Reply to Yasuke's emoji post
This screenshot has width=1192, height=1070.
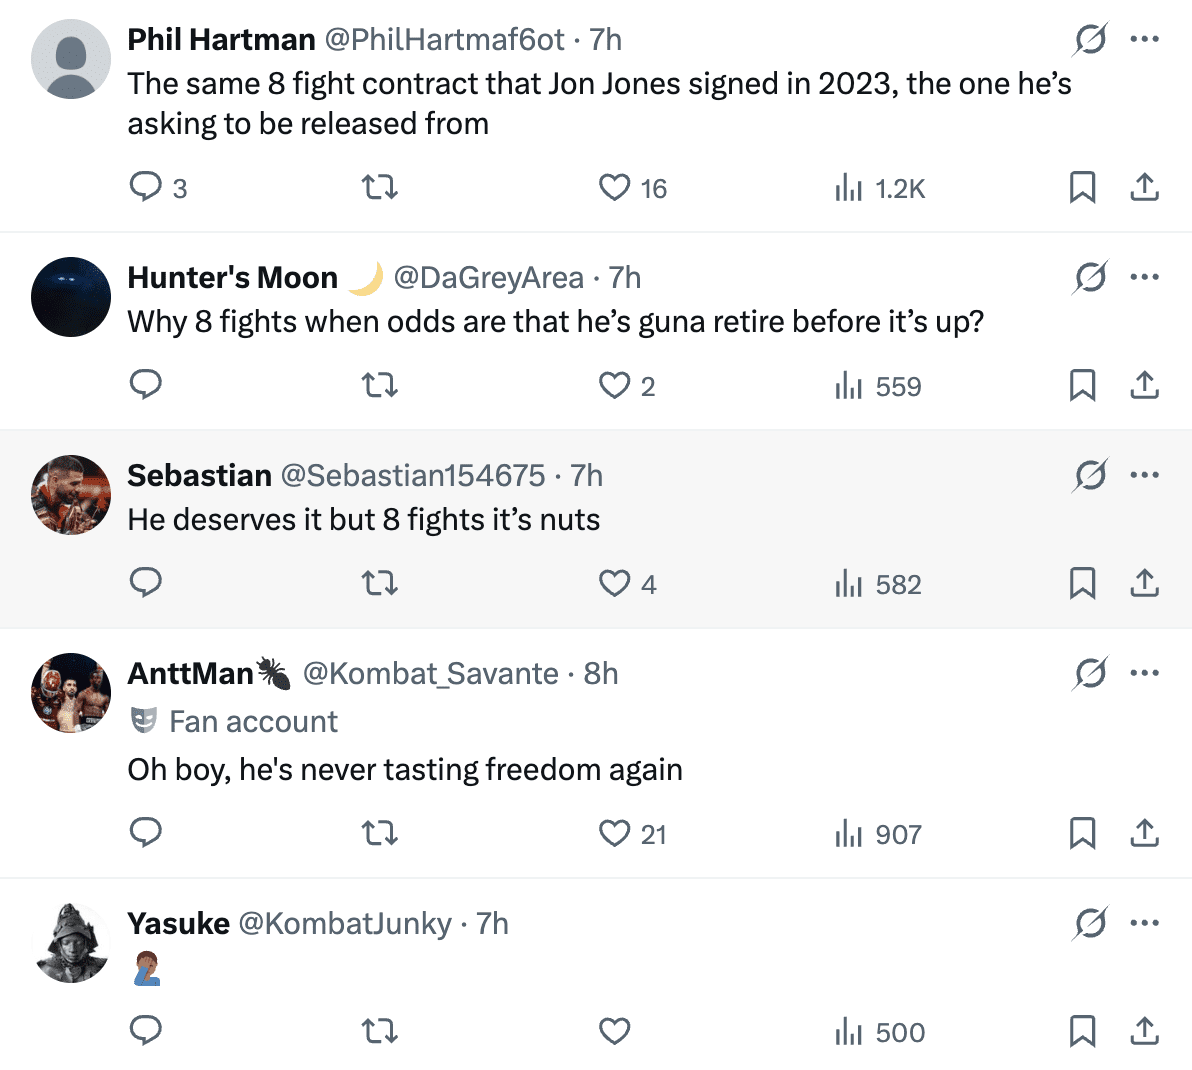pos(147,1031)
